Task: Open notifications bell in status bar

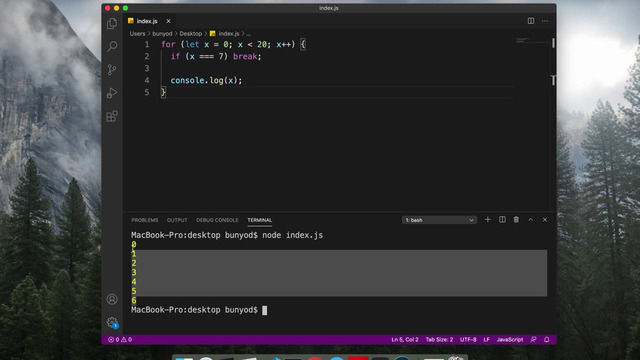Action: pos(547,339)
